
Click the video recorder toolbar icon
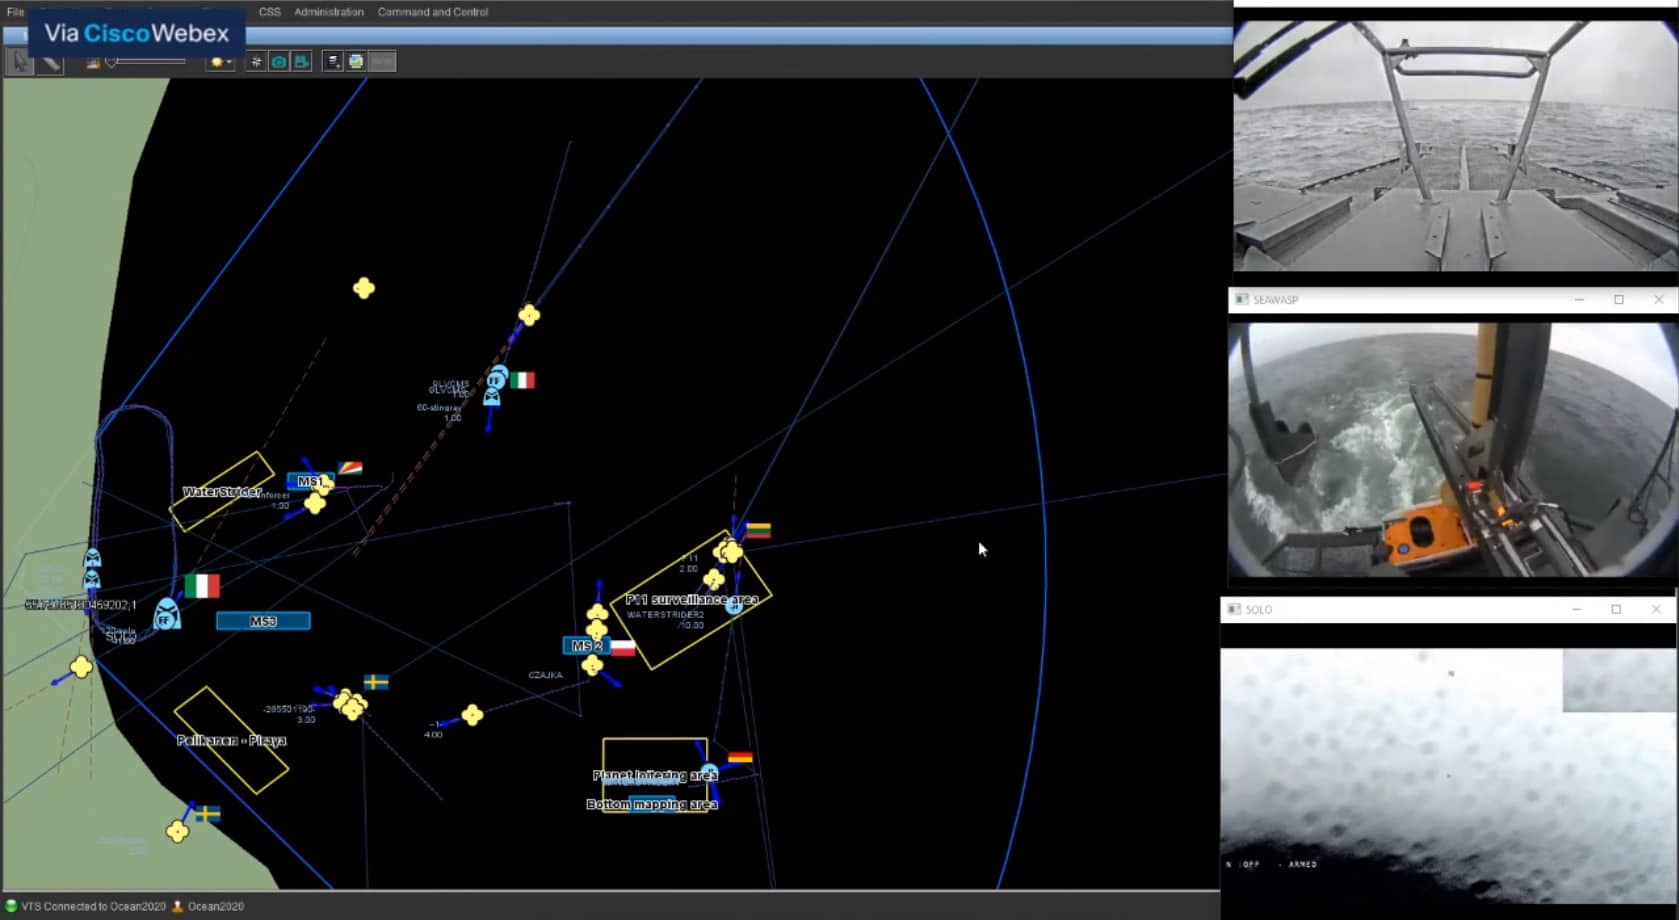pos(301,62)
